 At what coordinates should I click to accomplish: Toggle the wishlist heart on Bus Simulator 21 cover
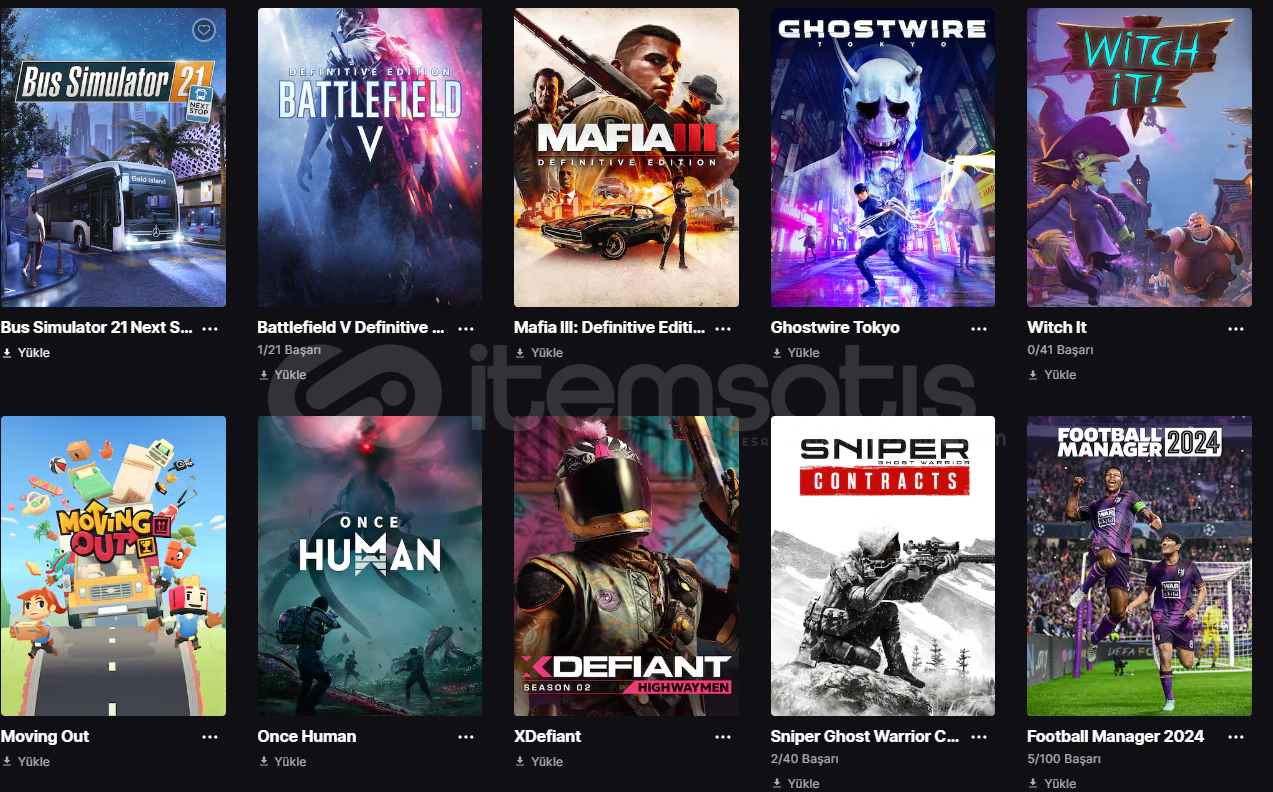(x=204, y=31)
